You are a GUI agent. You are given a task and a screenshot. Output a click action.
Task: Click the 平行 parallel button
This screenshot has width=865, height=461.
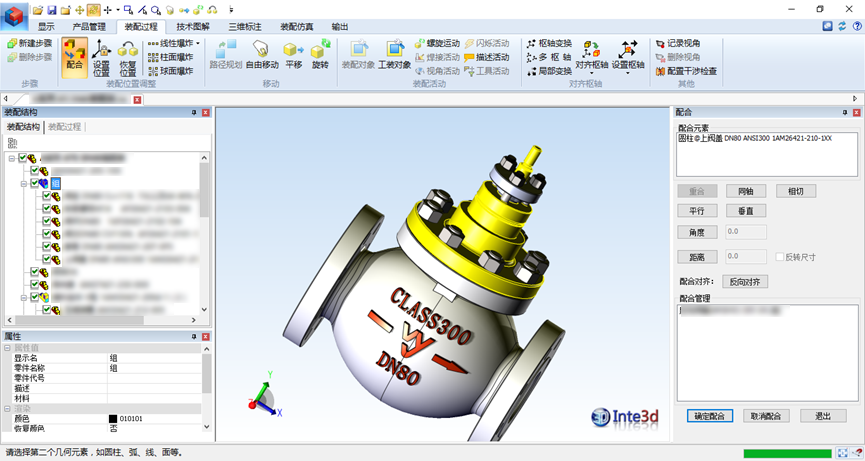(x=697, y=211)
